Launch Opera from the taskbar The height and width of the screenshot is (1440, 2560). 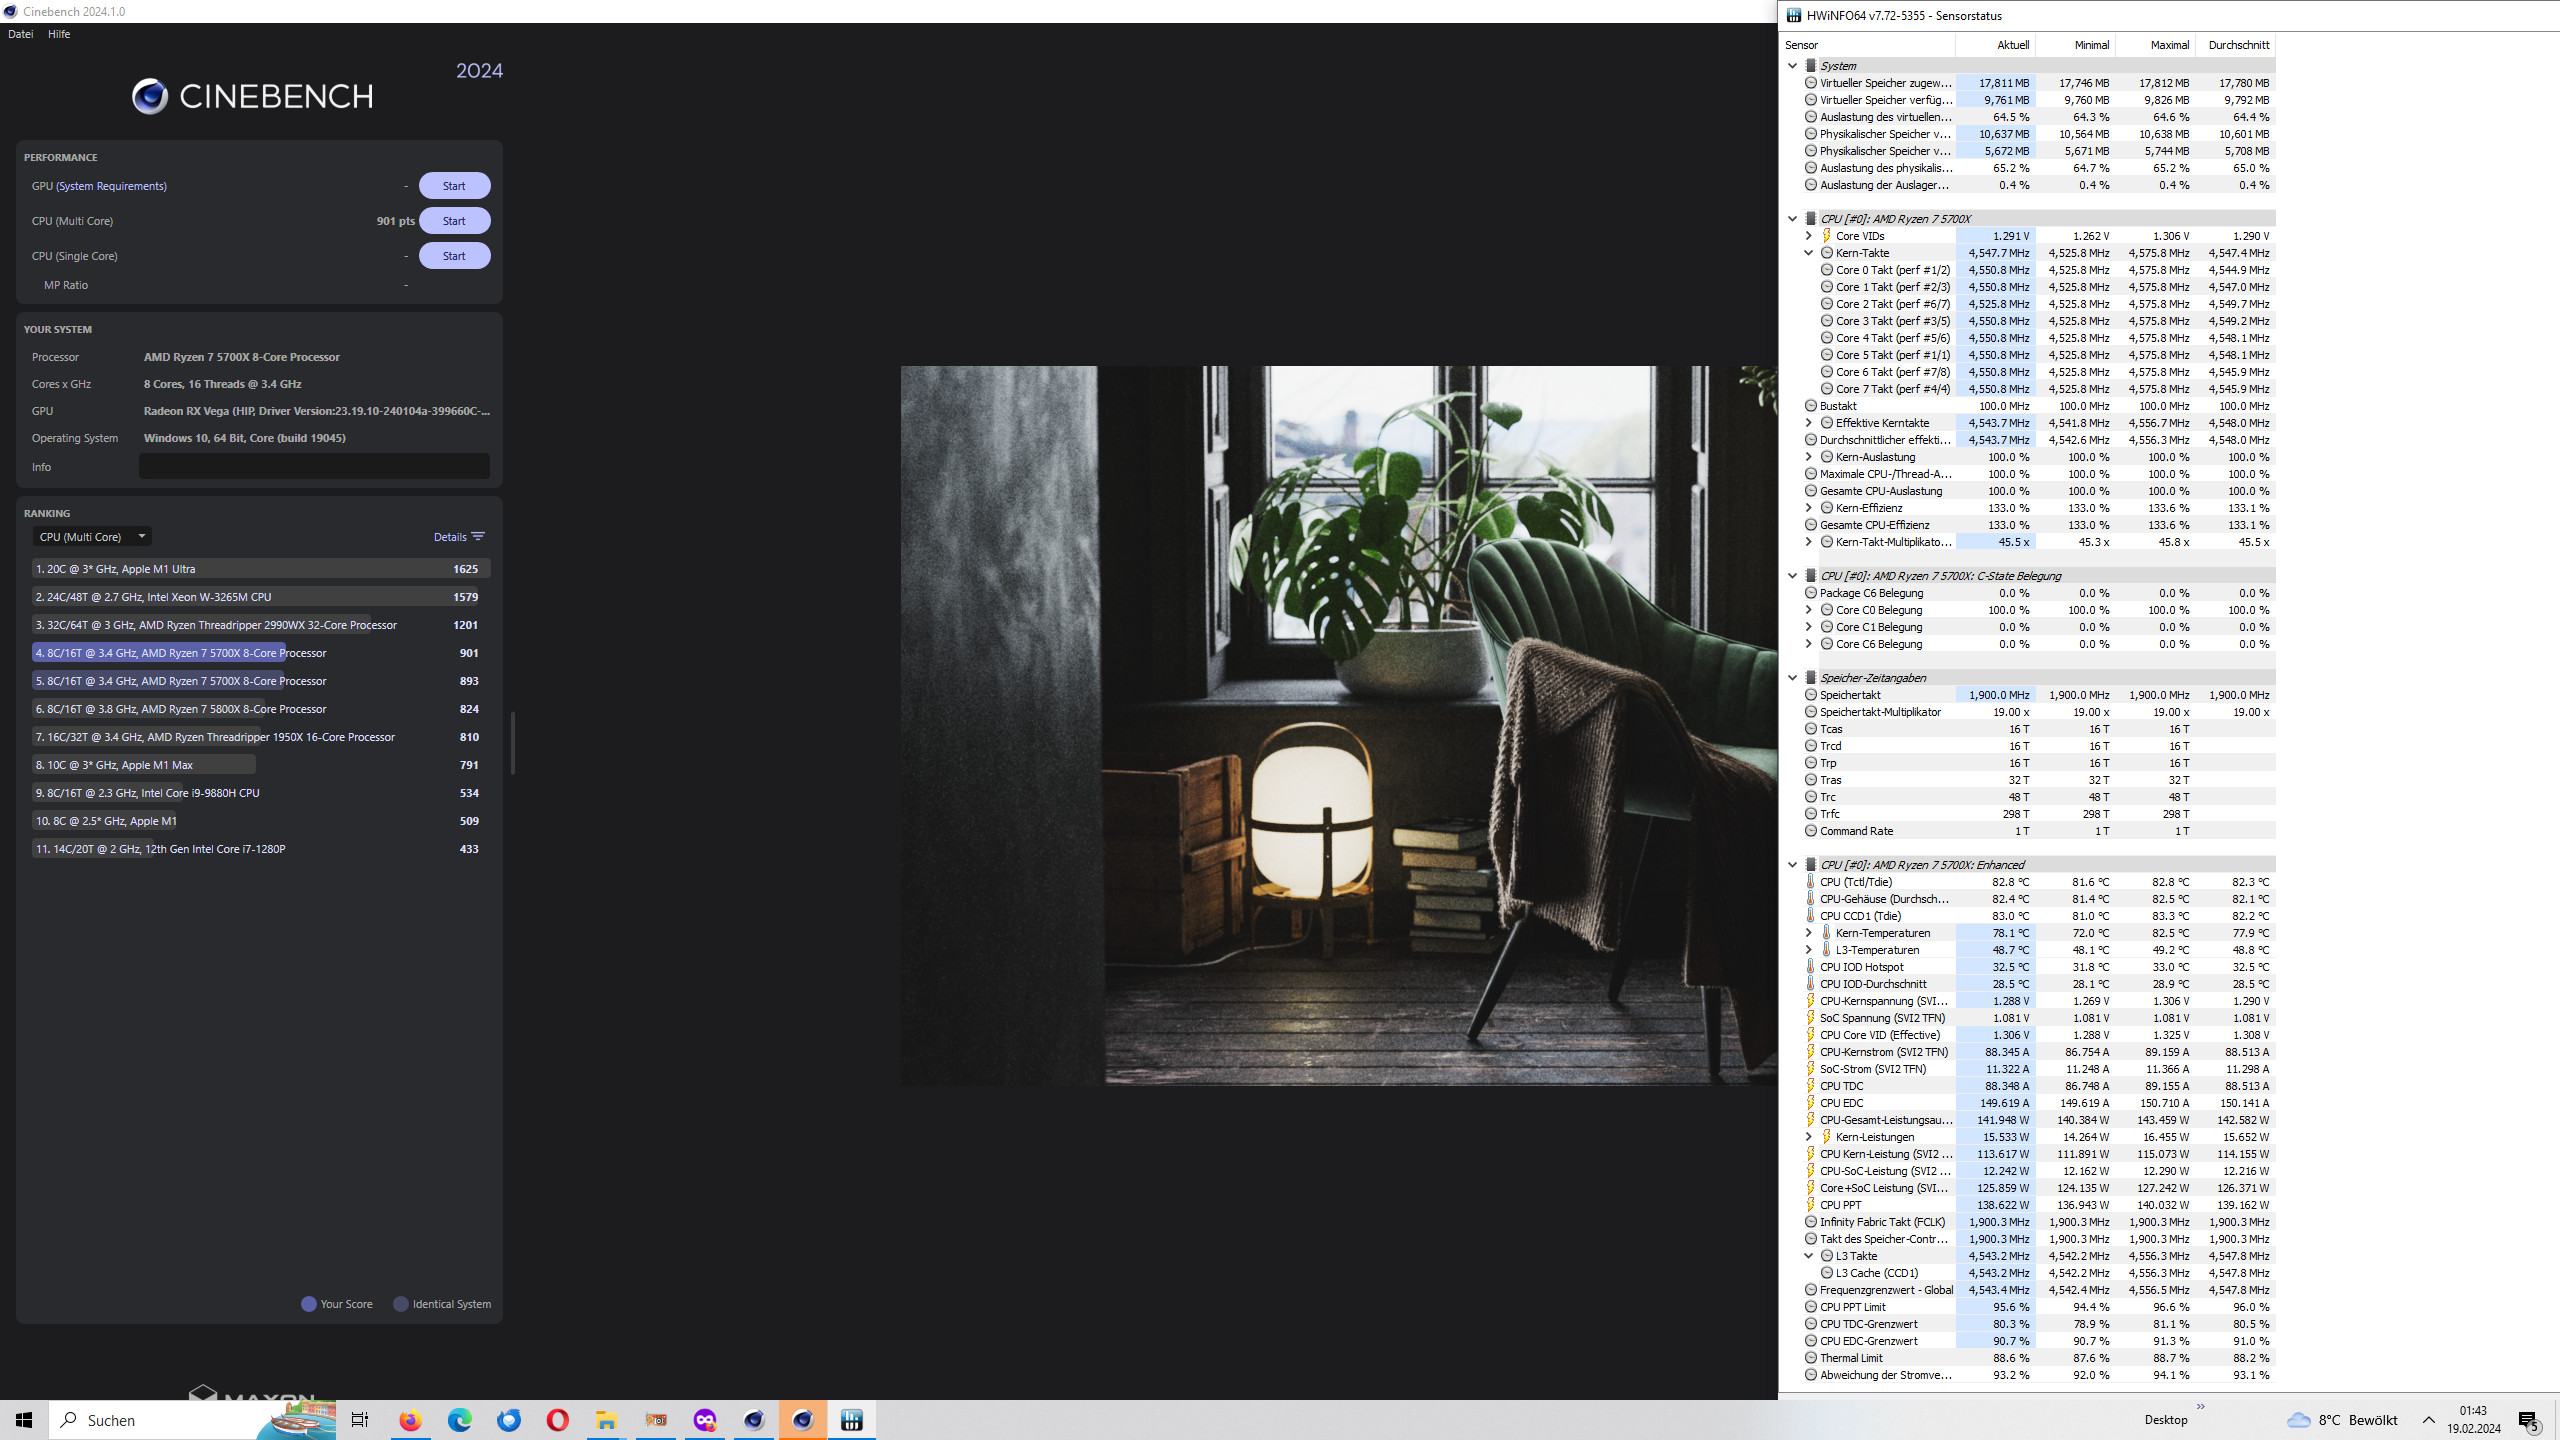(x=558, y=1420)
